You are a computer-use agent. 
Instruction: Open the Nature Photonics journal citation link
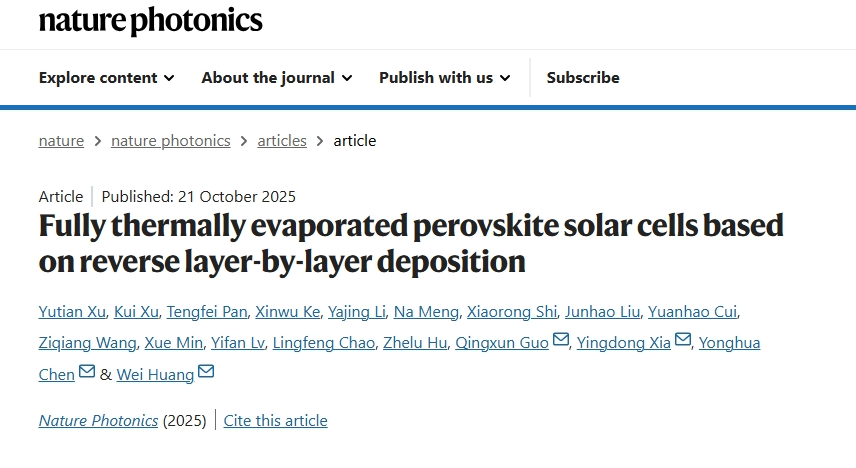[98, 420]
